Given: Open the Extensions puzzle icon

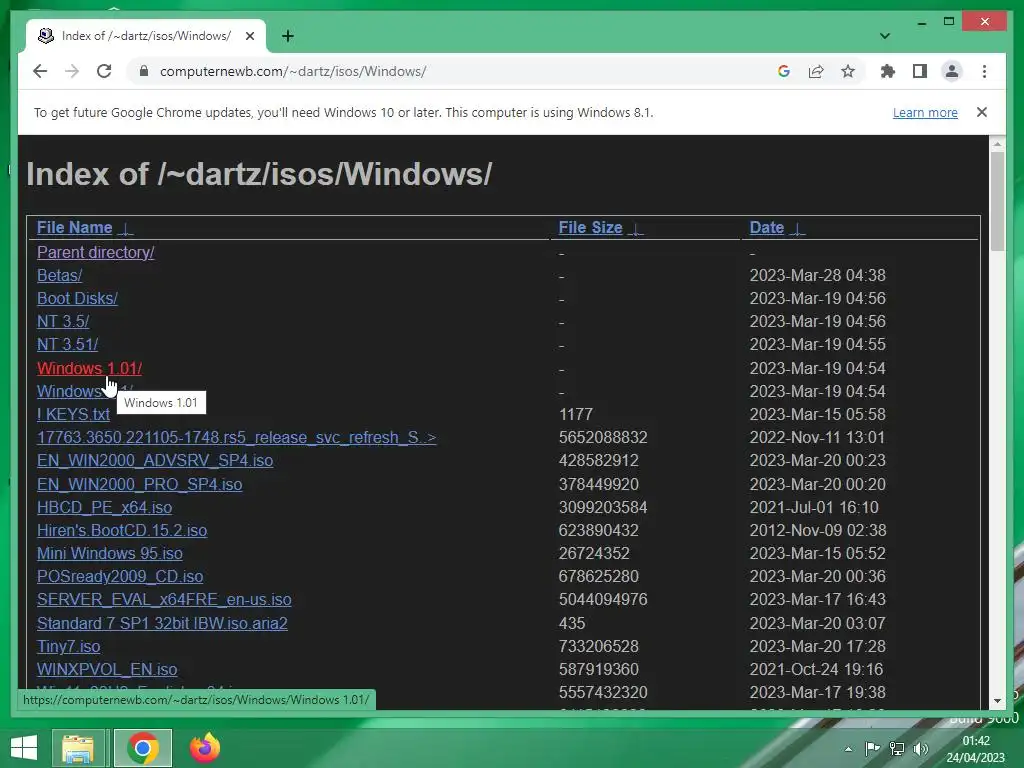Looking at the screenshot, I should (888, 71).
